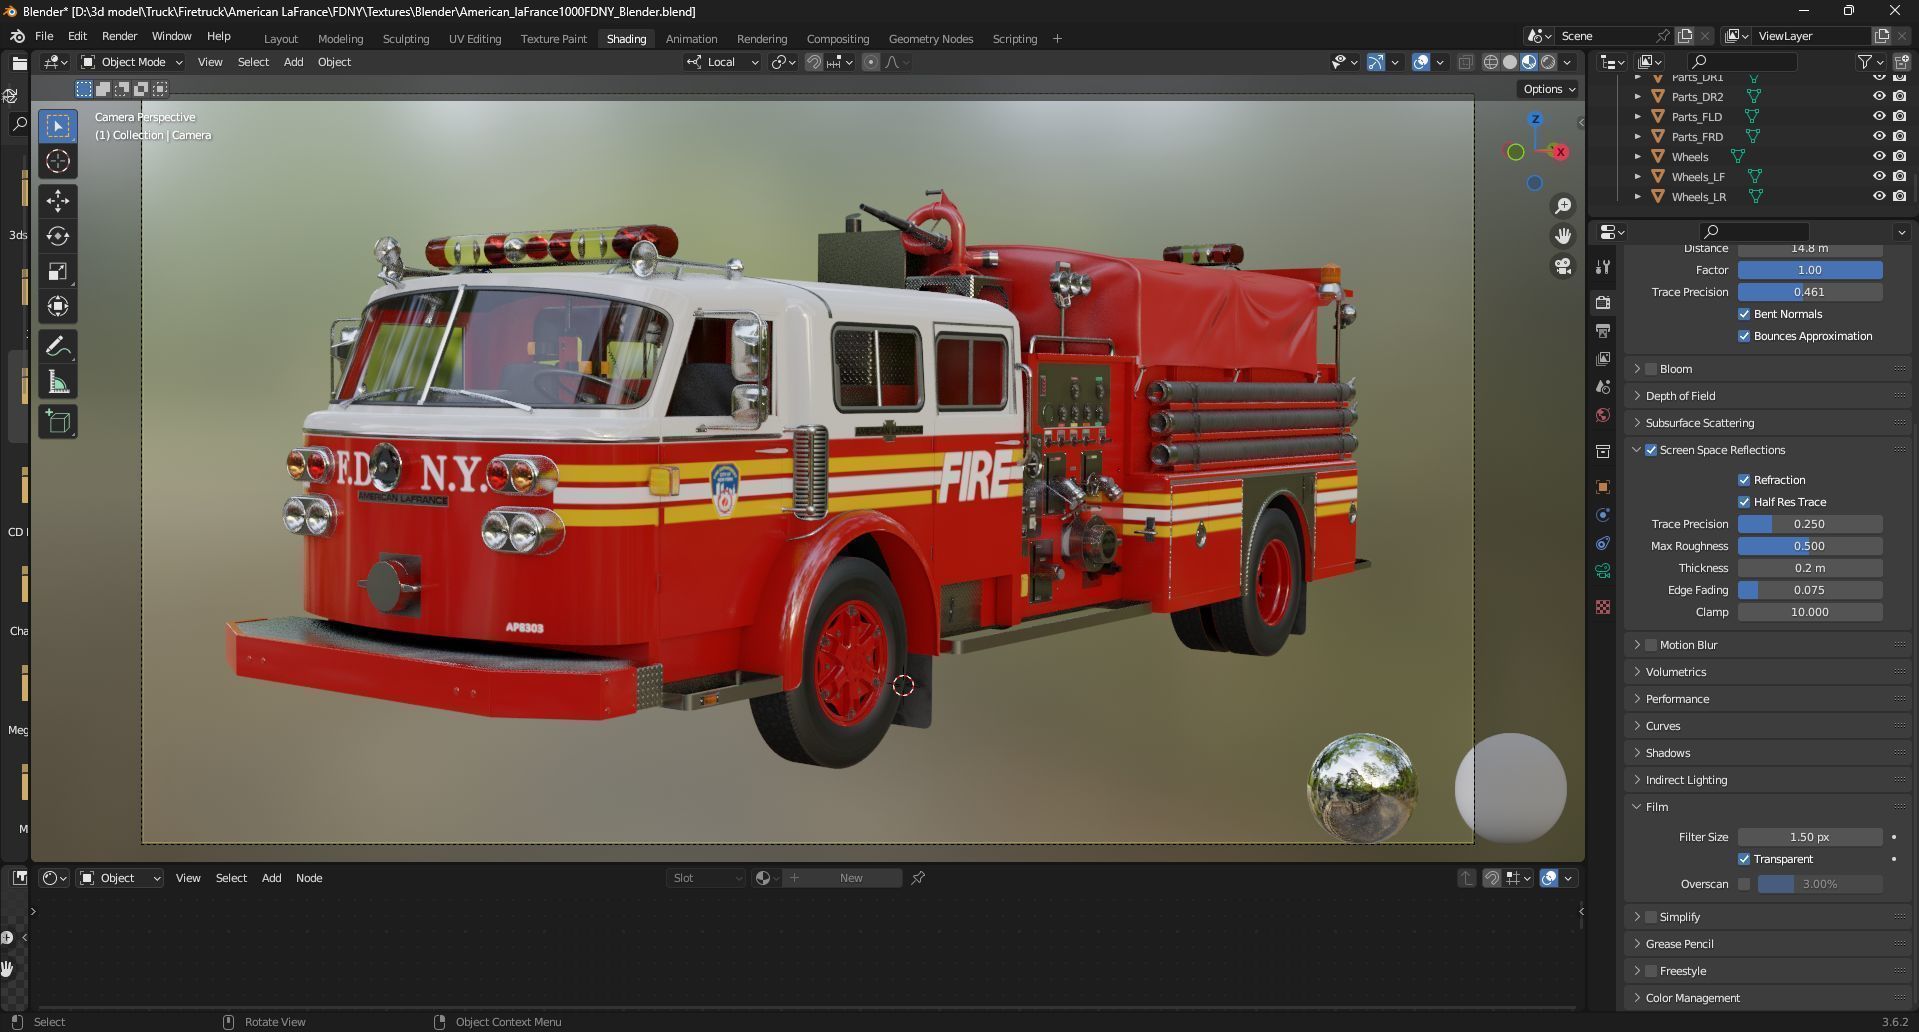Screen dimensions: 1919x1032
Task: Toggle camera view with the camera gizmo
Action: [1562, 266]
